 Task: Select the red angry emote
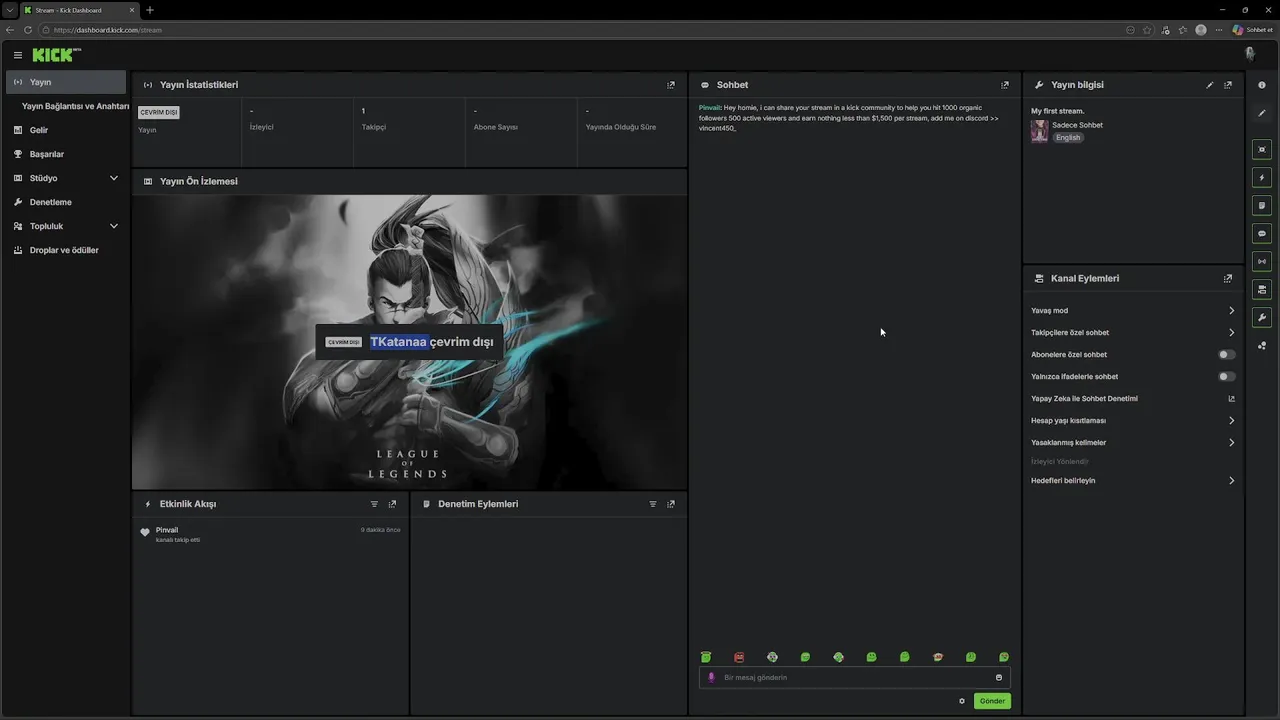pyautogui.click(x=739, y=657)
